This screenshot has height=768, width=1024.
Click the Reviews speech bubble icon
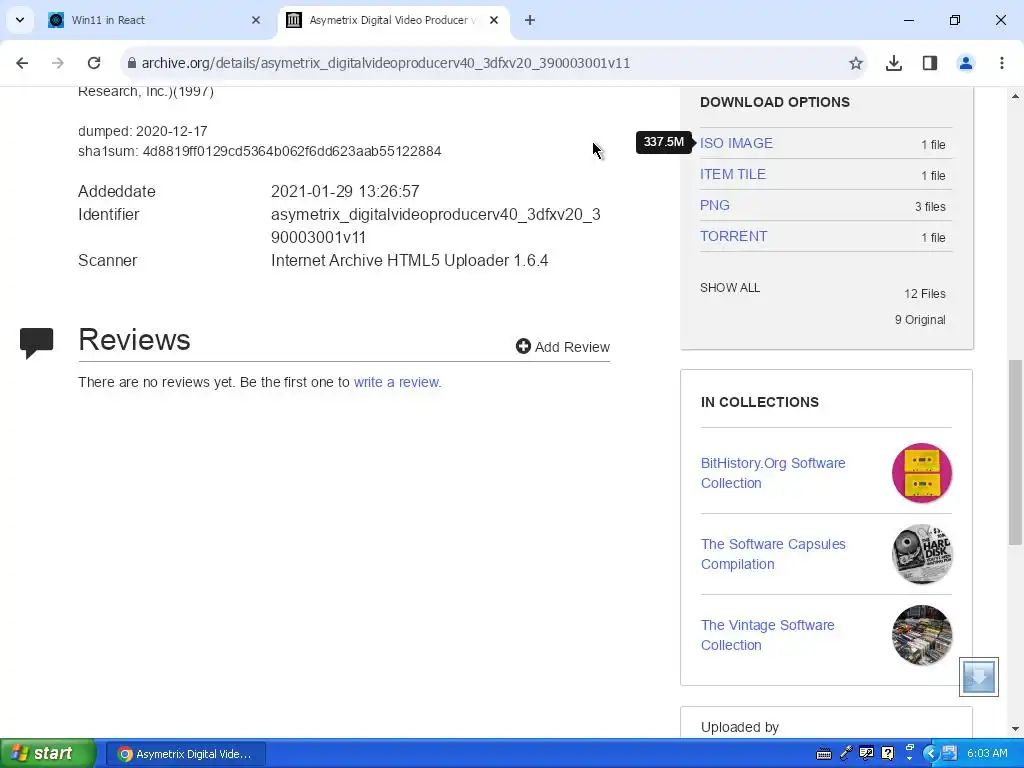coord(37,343)
